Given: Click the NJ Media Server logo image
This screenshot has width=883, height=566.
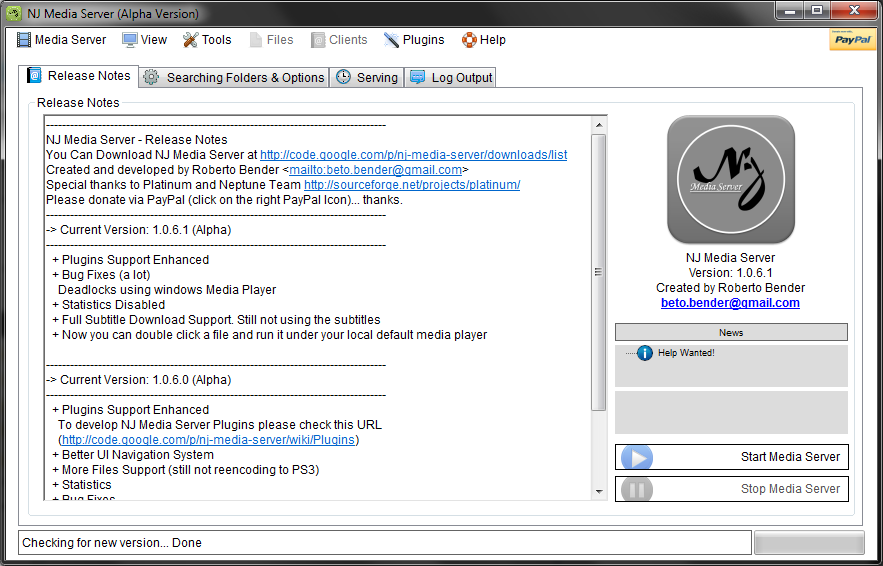Looking at the screenshot, I should click(730, 180).
